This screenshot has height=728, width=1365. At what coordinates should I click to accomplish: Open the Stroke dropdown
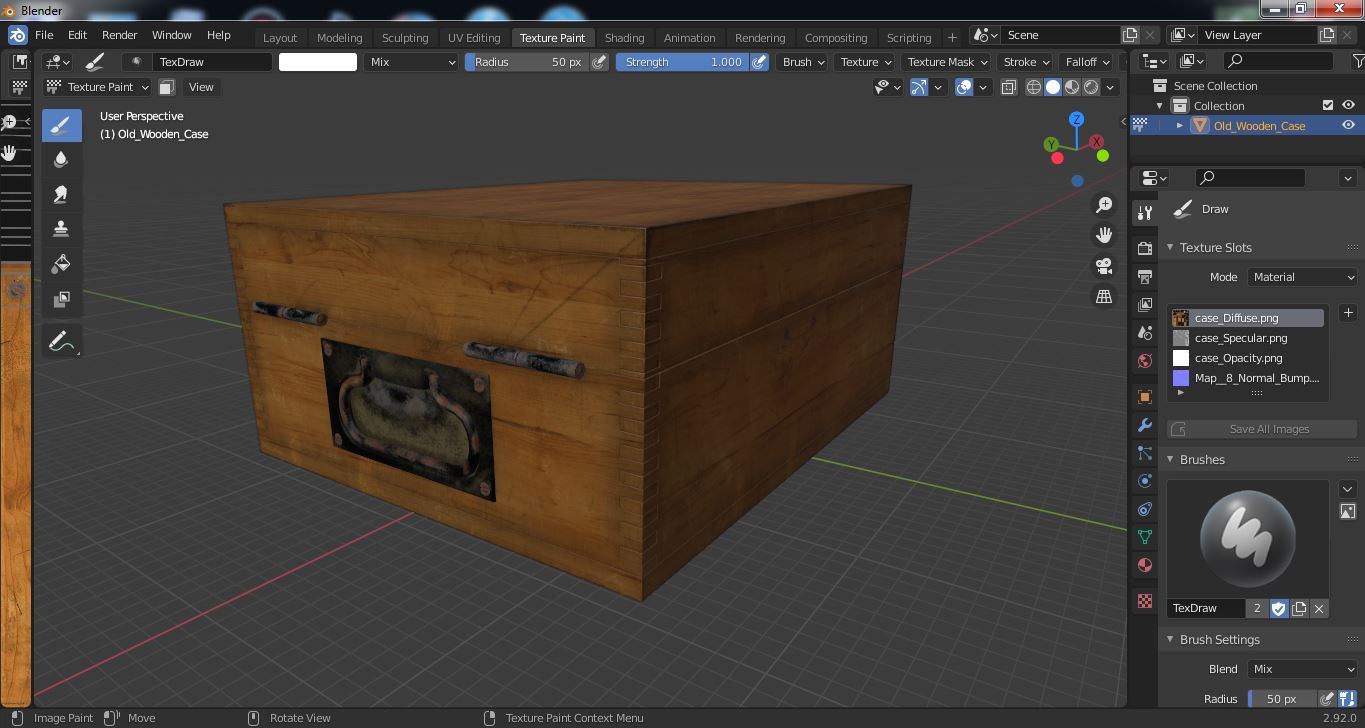click(1024, 62)
